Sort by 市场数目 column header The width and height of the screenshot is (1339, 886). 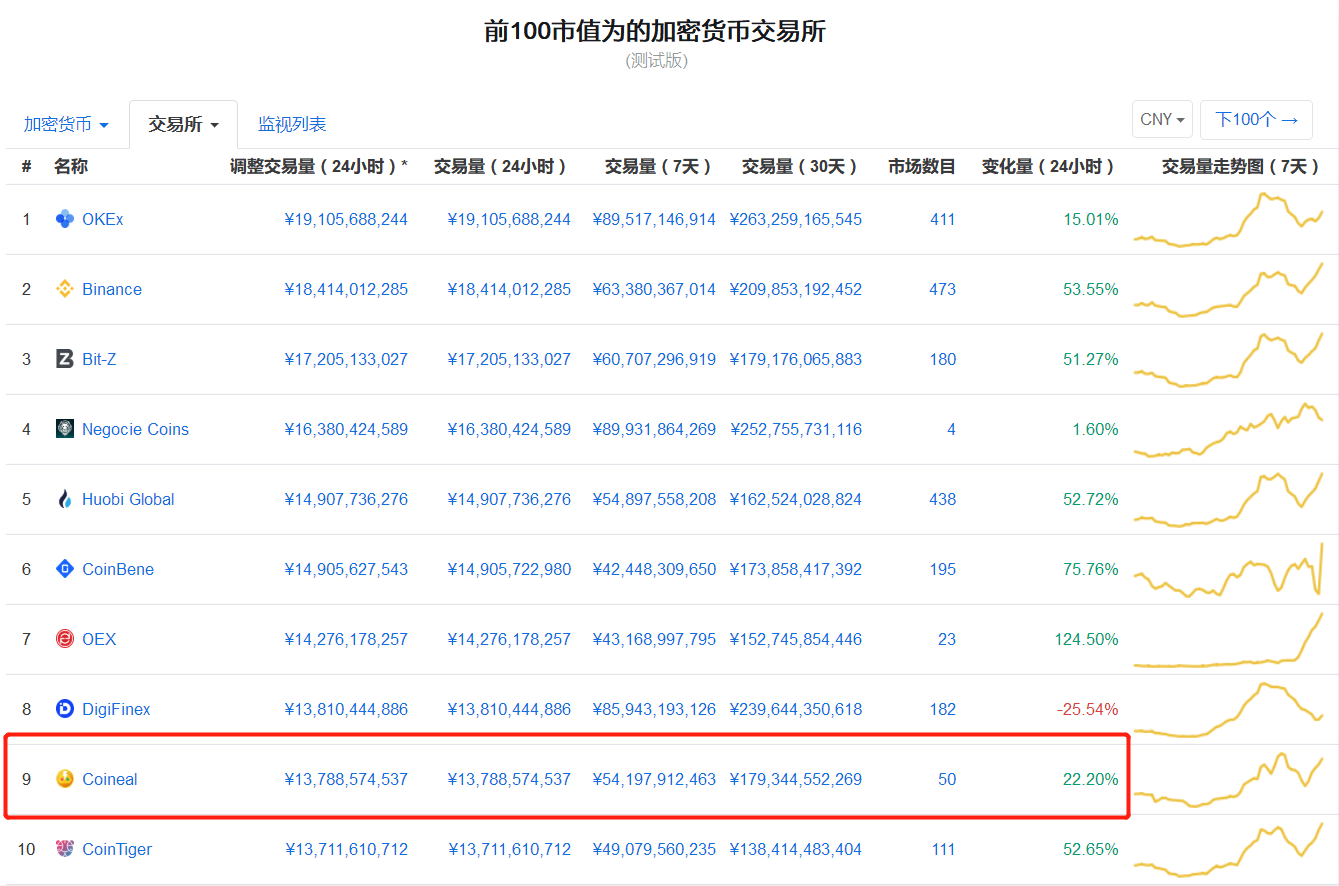922,167
